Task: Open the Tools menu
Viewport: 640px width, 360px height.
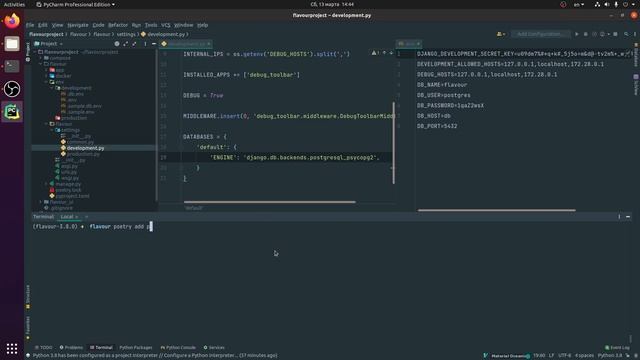Action: pyautogui.click(x=151, y=25)
